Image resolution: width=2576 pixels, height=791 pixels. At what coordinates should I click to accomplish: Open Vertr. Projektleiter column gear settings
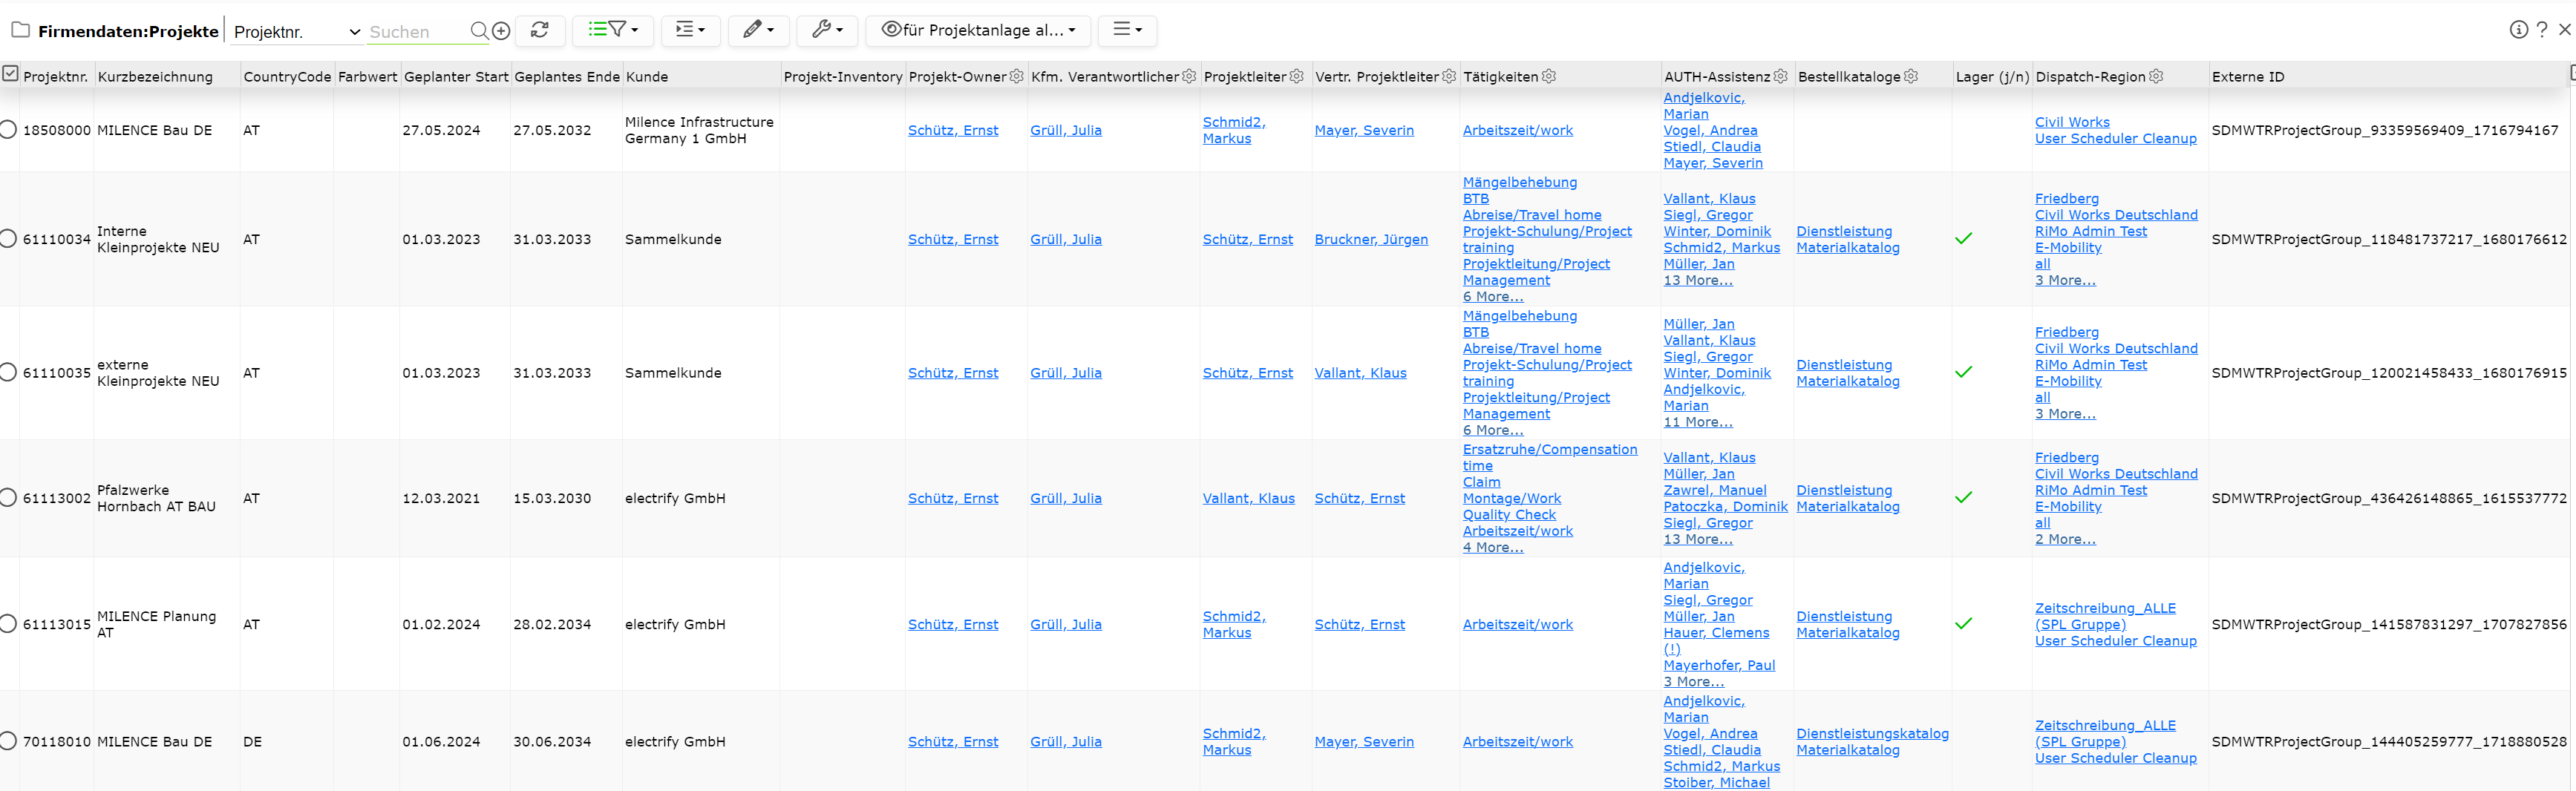tap(1449, 76)
